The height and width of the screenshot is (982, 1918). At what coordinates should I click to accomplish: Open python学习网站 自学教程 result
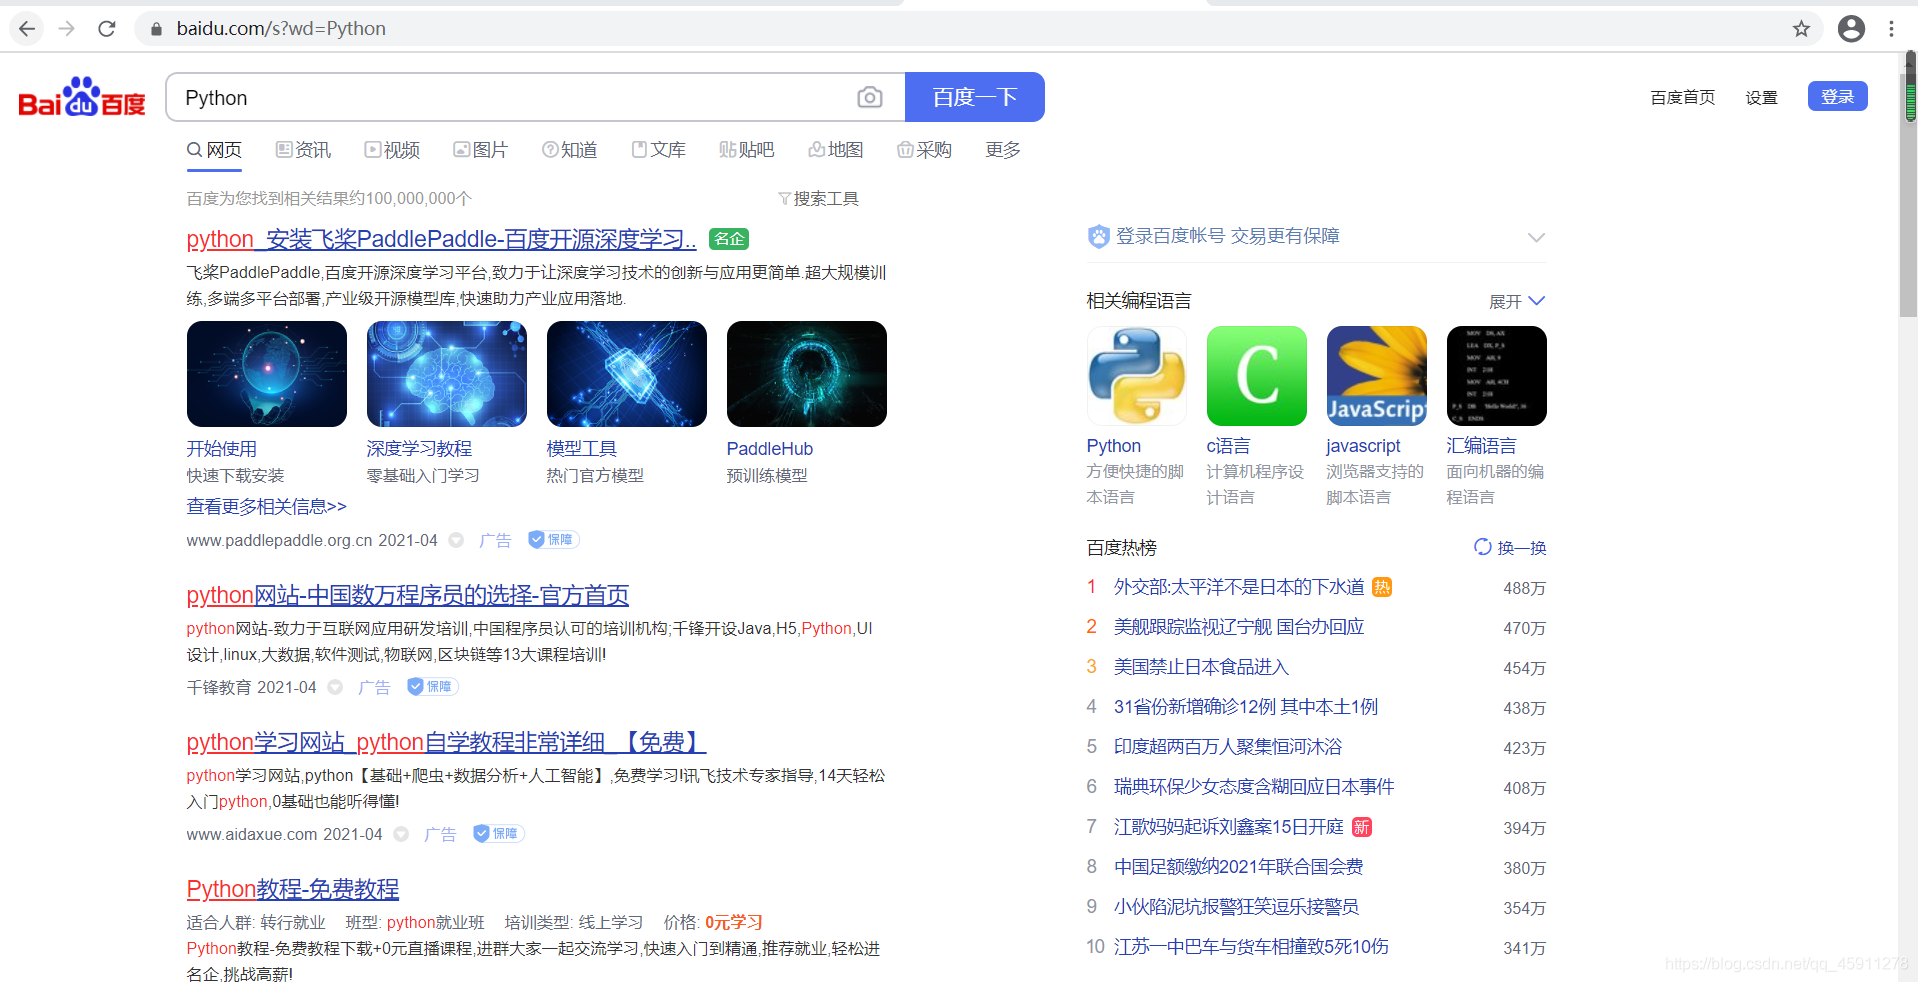446,742
